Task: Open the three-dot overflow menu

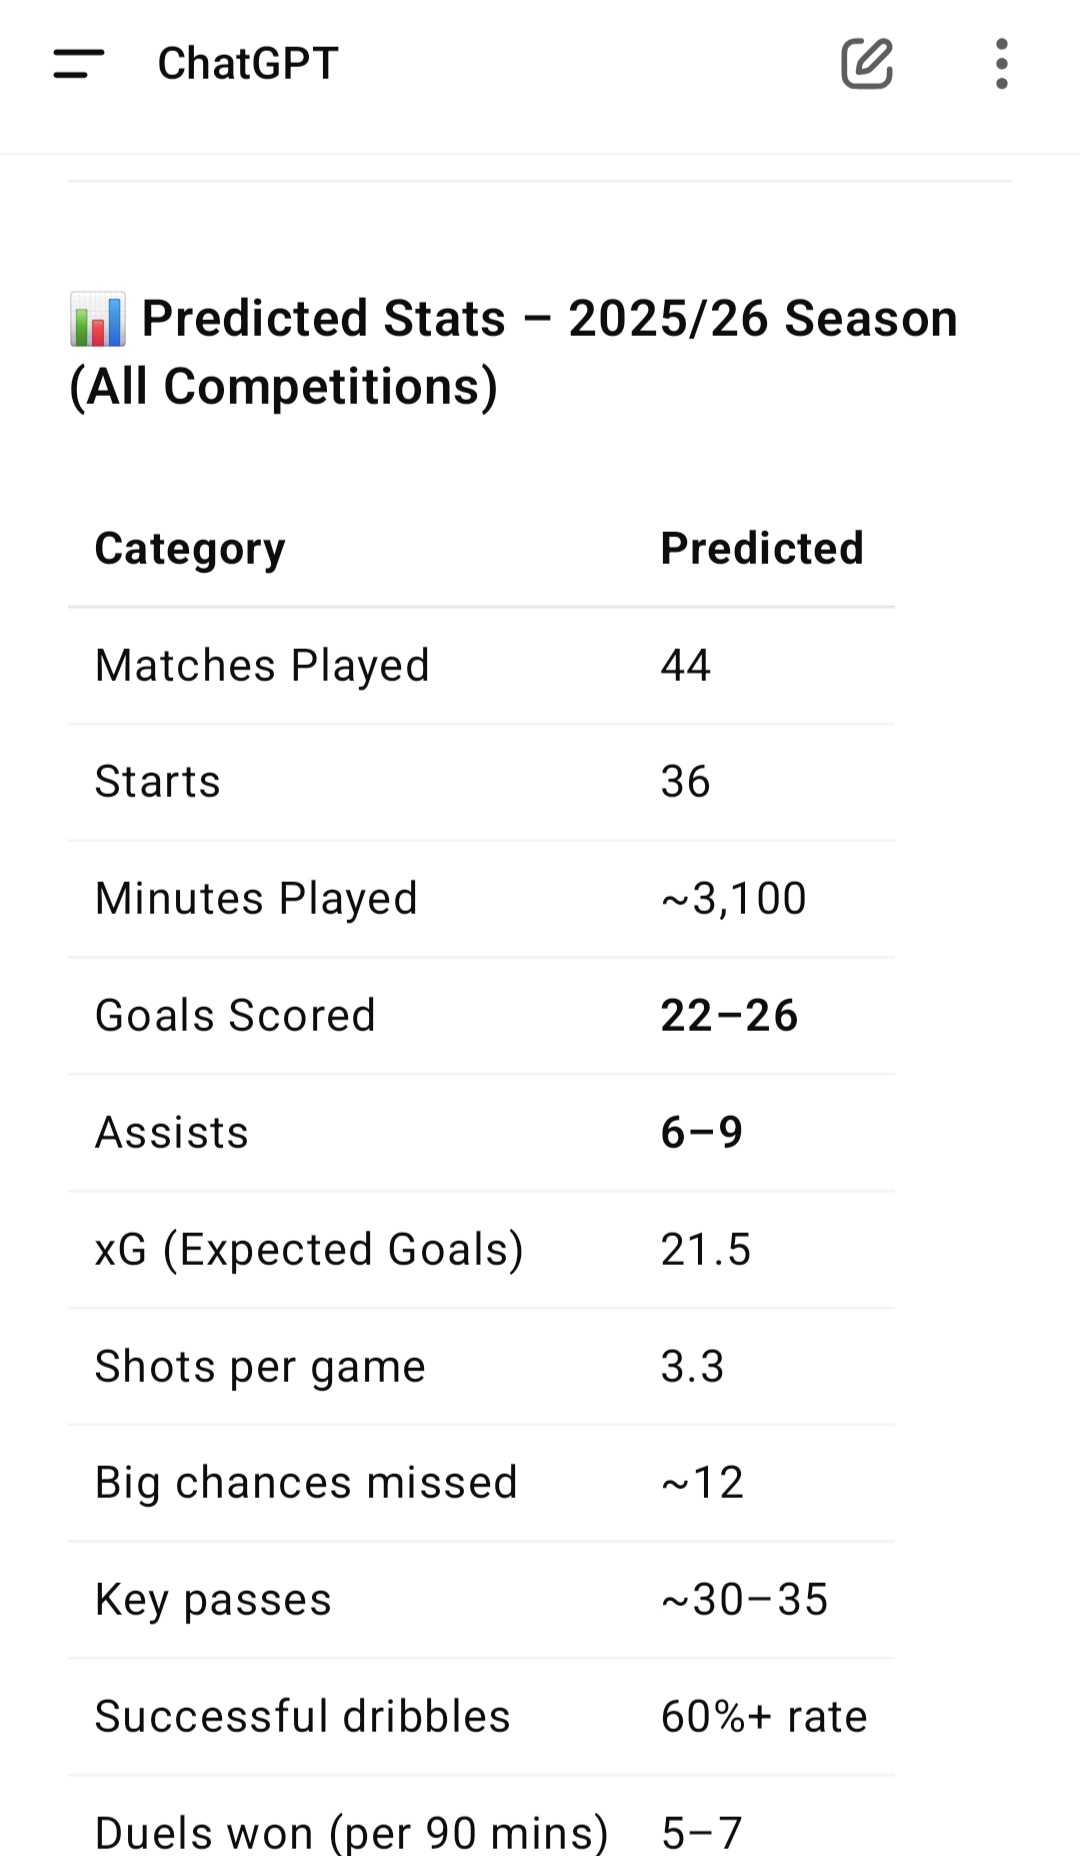Action: (1001, 64)
